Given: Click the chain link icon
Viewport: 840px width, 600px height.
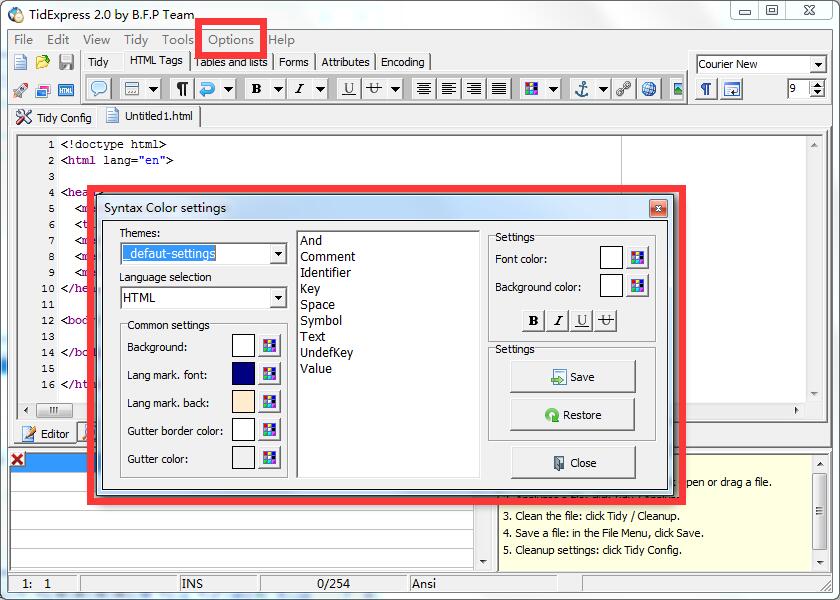Looking at the screenshot, I should click(624, 88).
